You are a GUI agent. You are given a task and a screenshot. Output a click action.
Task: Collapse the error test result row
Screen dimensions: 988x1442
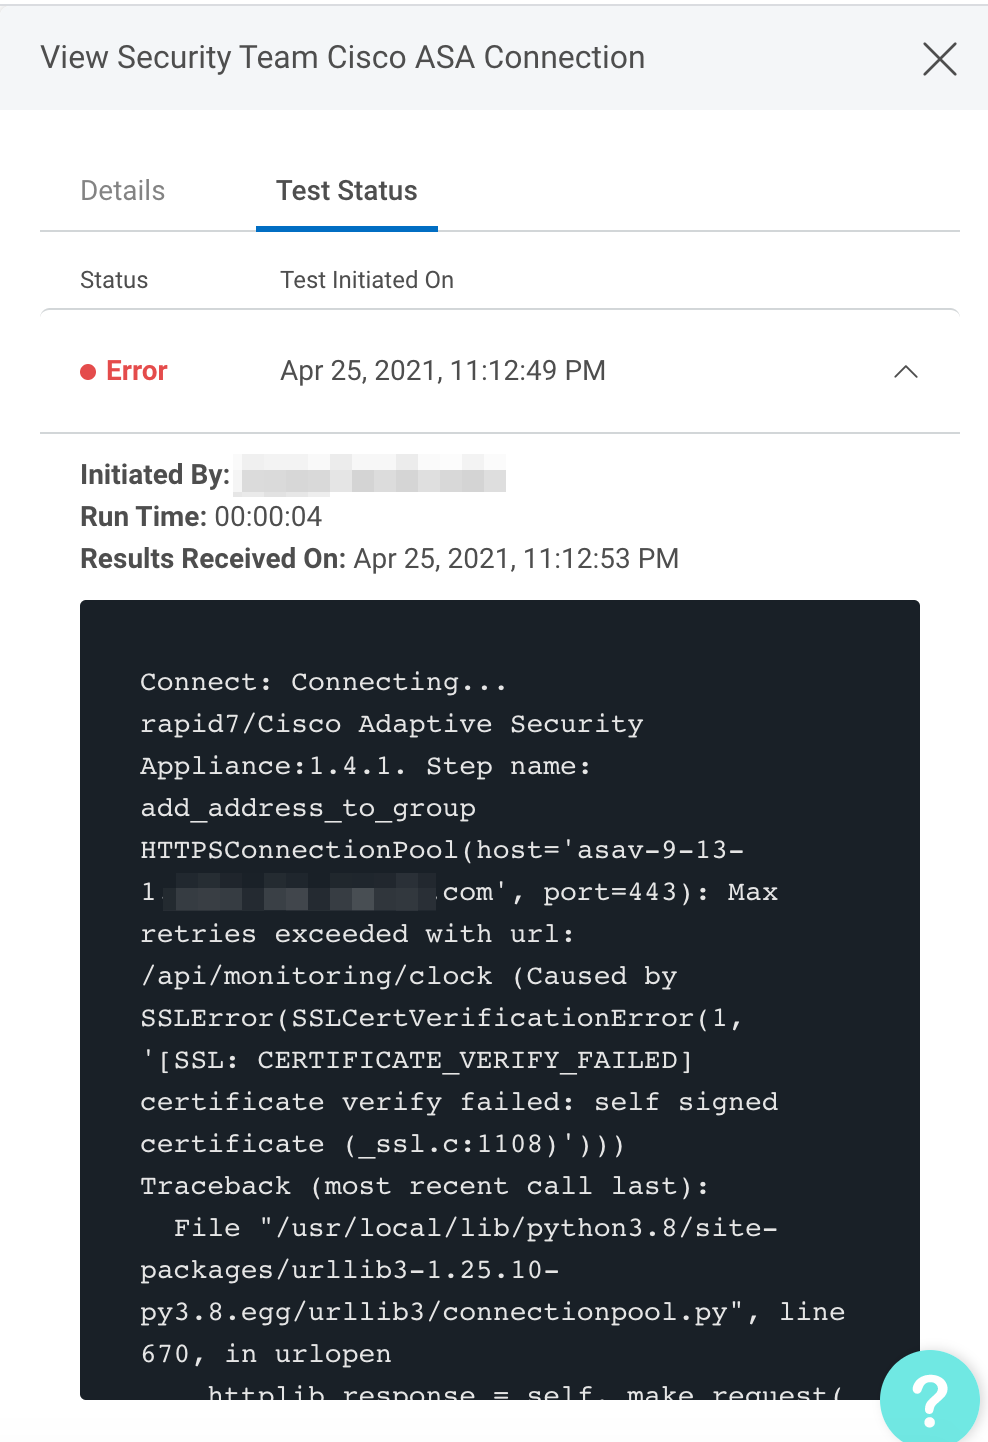(905, 372)
